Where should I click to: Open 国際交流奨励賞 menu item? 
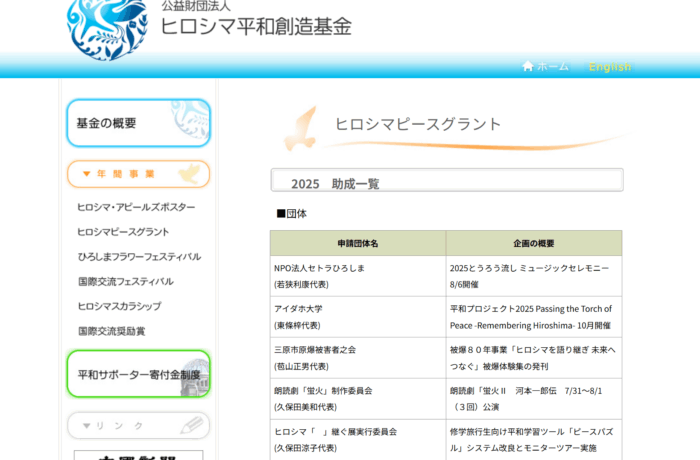click(112, 331)
